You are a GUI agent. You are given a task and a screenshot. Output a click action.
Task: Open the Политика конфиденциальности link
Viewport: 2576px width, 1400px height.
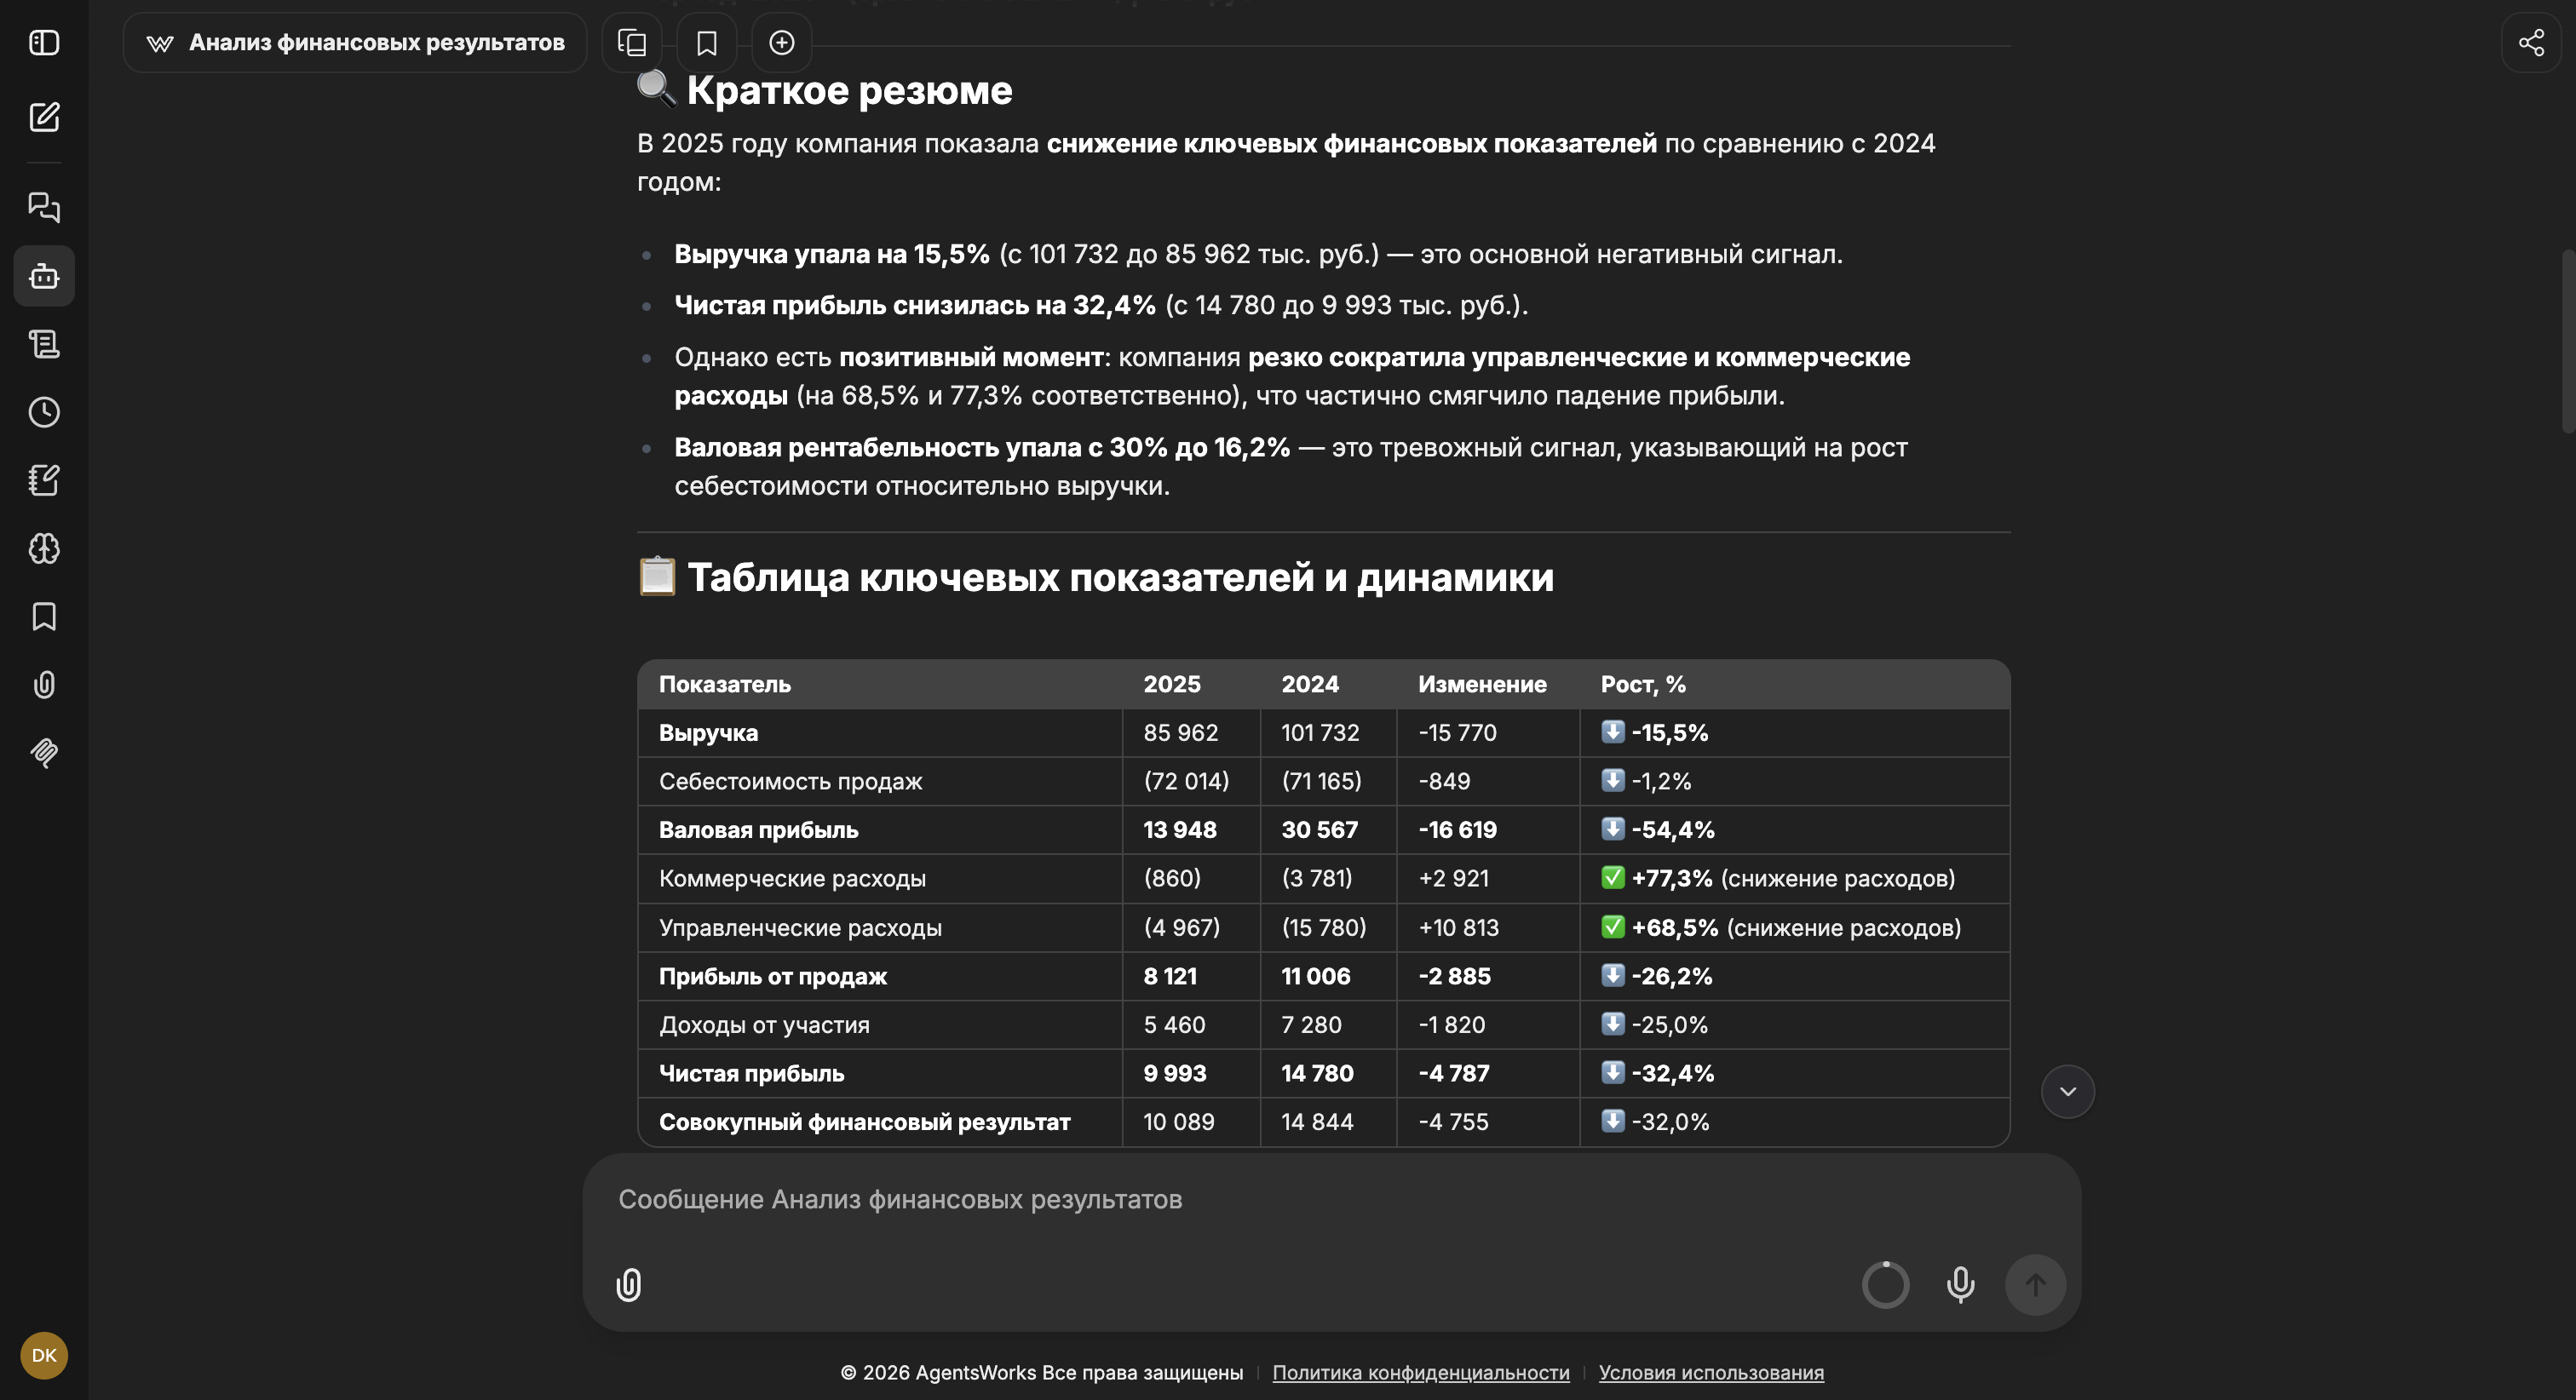[1421, 1372]
